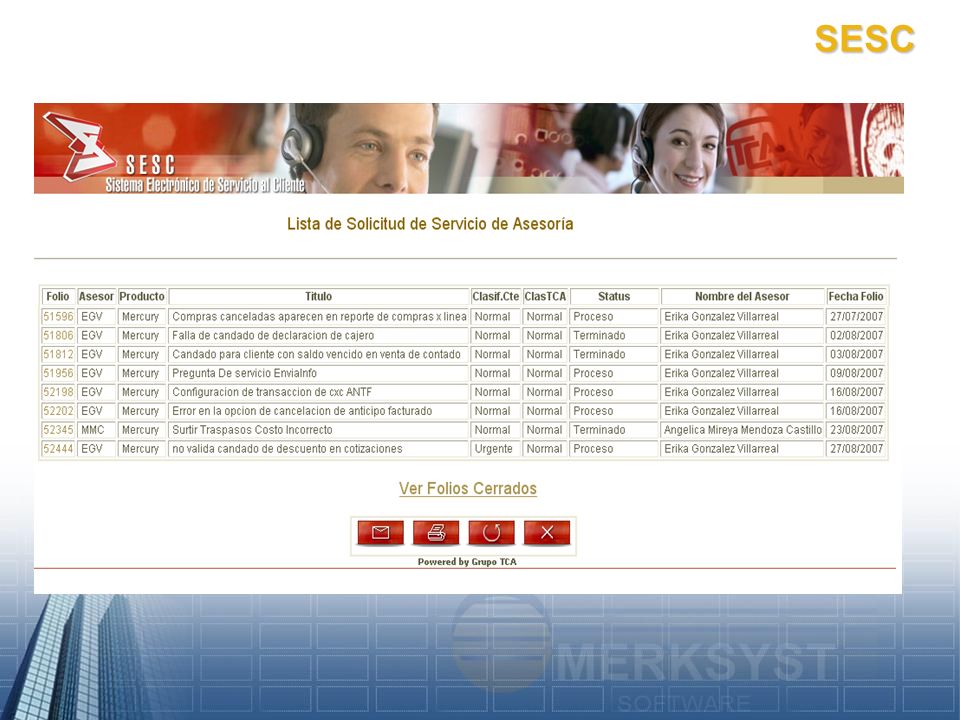The image size is (960, 720).
Task: Click the Producto column header
Action: pos(142,296)
